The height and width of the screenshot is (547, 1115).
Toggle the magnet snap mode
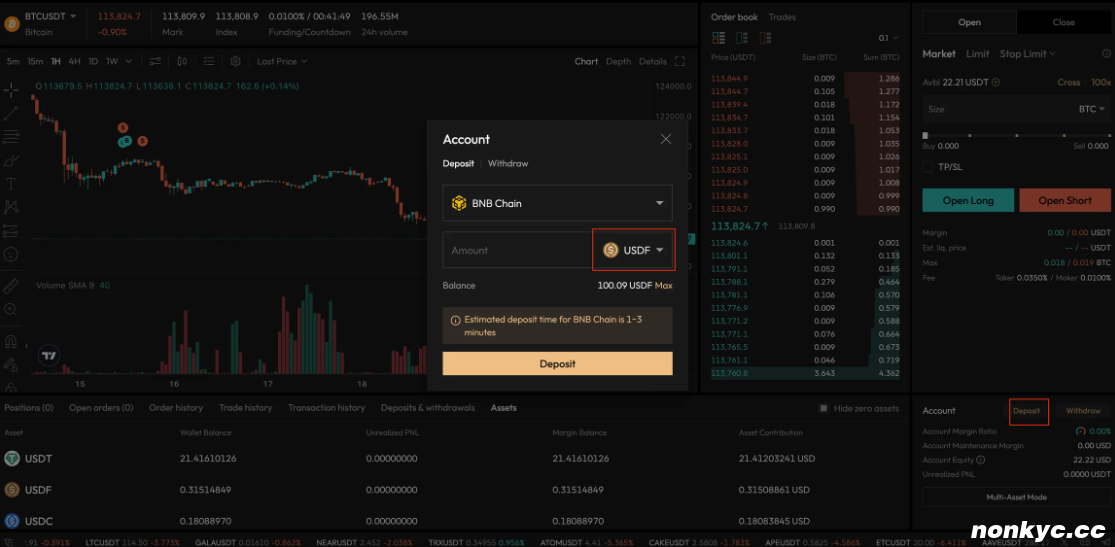click(x=11, y=341)
